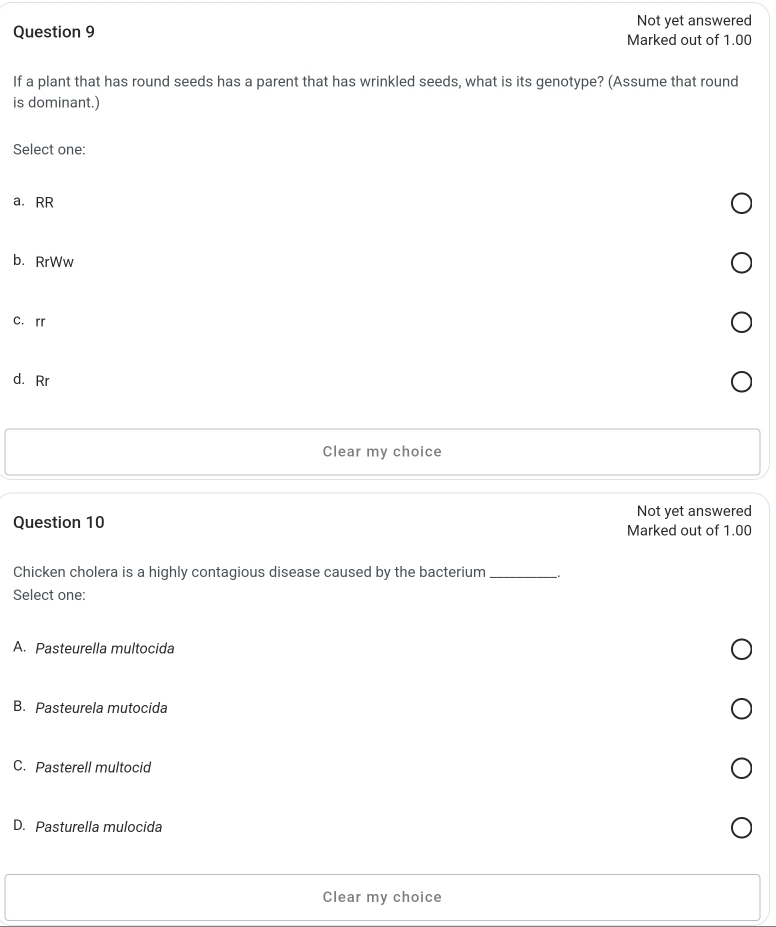
Task: Choose Pasturella mulocida for Question 10
Action: point(741,827)
